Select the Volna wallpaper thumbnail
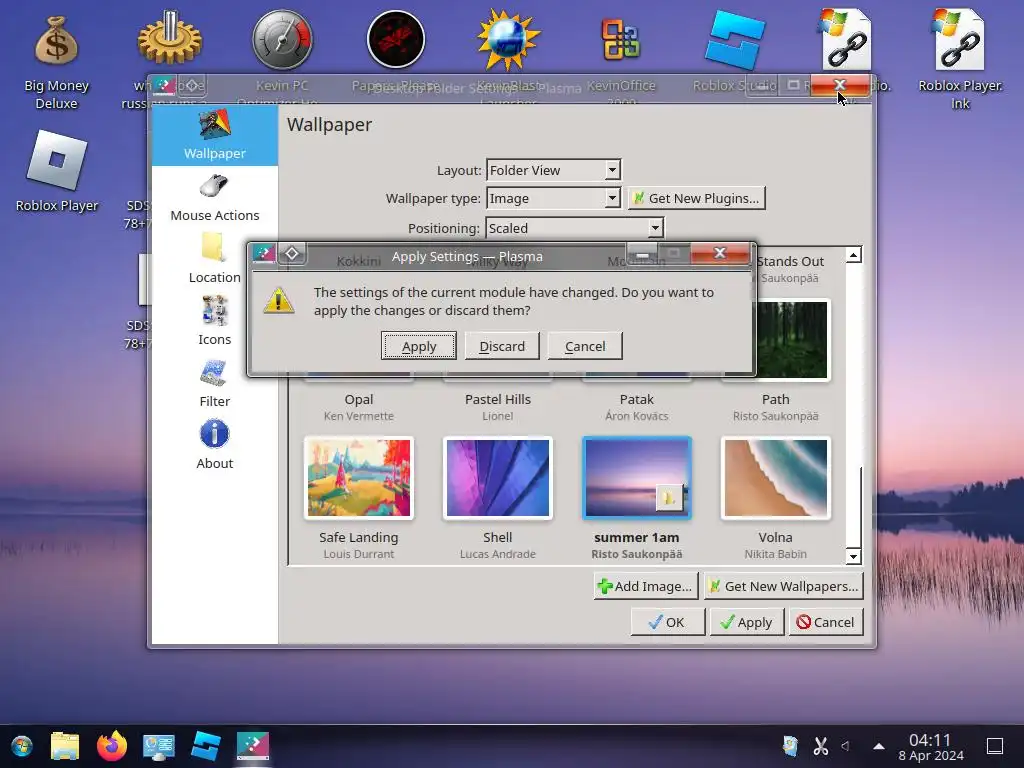Viewport: 1024px width, 768px height. point(776,478)
